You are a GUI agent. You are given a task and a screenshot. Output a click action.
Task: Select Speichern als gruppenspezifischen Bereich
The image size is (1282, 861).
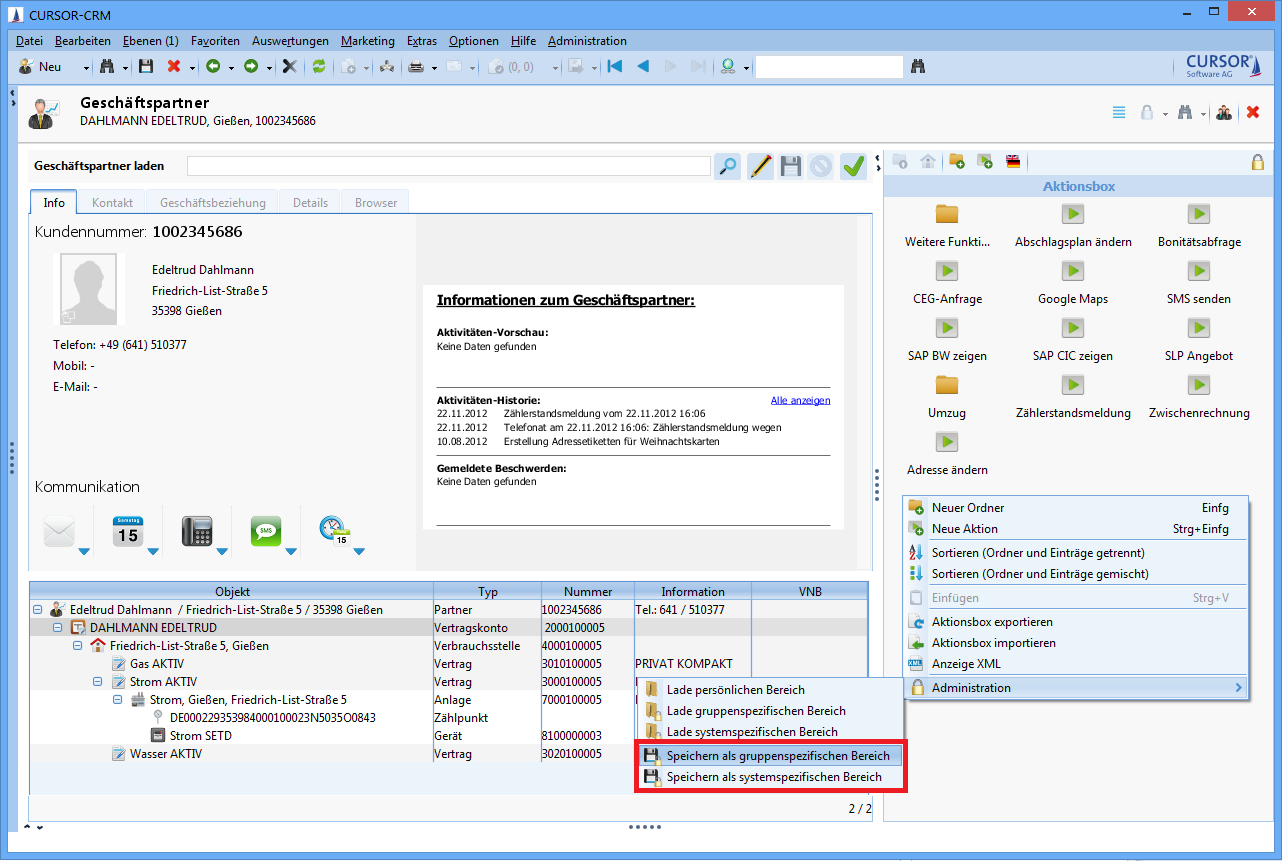pos(777,756)
